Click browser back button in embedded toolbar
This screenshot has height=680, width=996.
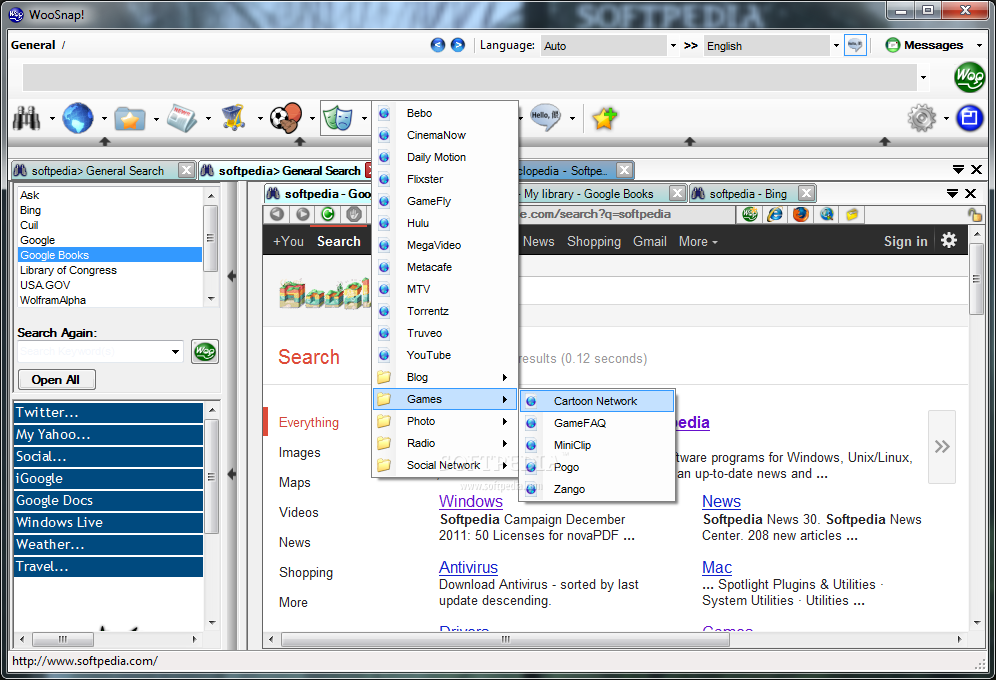[276, 214]
